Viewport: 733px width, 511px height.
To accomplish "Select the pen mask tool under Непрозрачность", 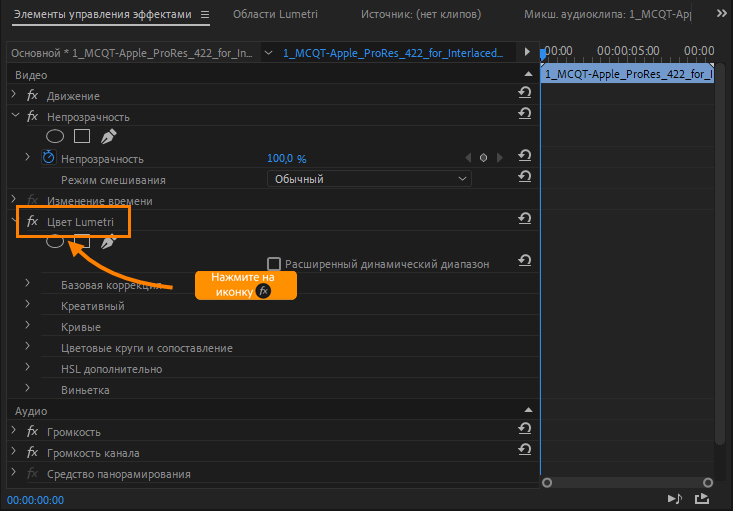I will click(x=108, y=136).
